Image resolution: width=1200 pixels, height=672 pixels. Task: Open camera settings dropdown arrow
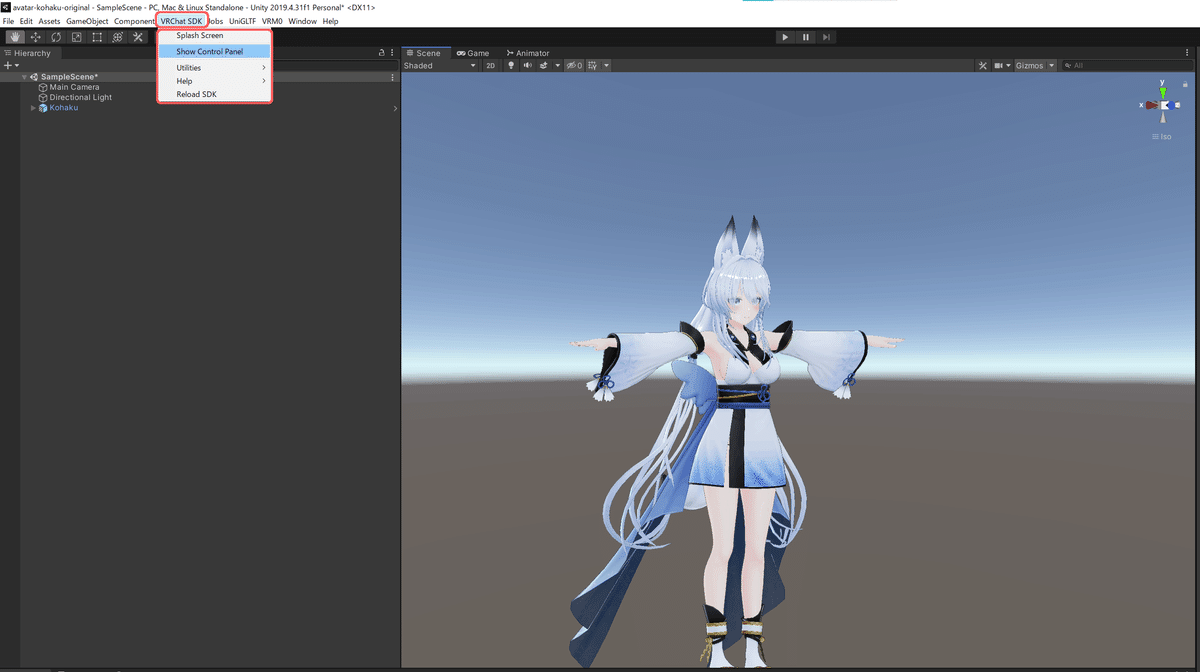pyautogui.click(x=1008, y=65)
